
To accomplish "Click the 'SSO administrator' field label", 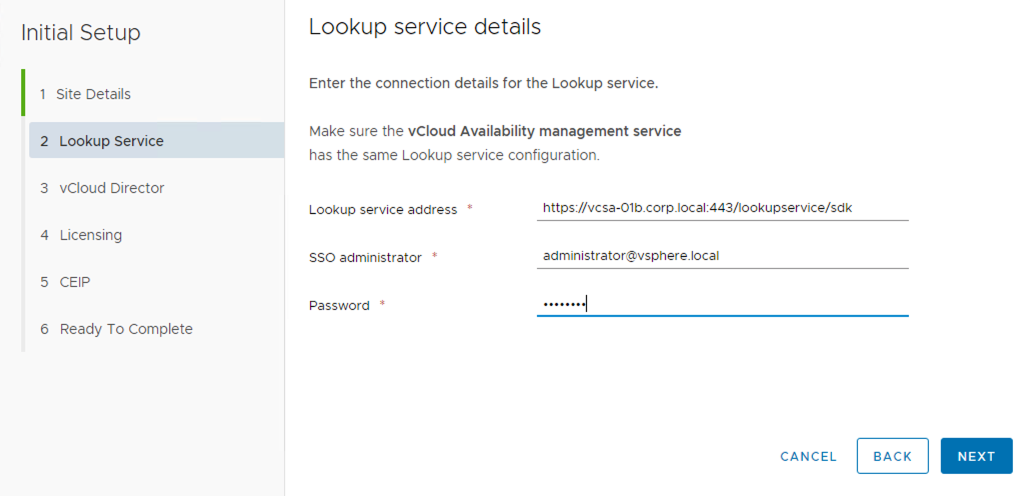I will click(365, 258).
